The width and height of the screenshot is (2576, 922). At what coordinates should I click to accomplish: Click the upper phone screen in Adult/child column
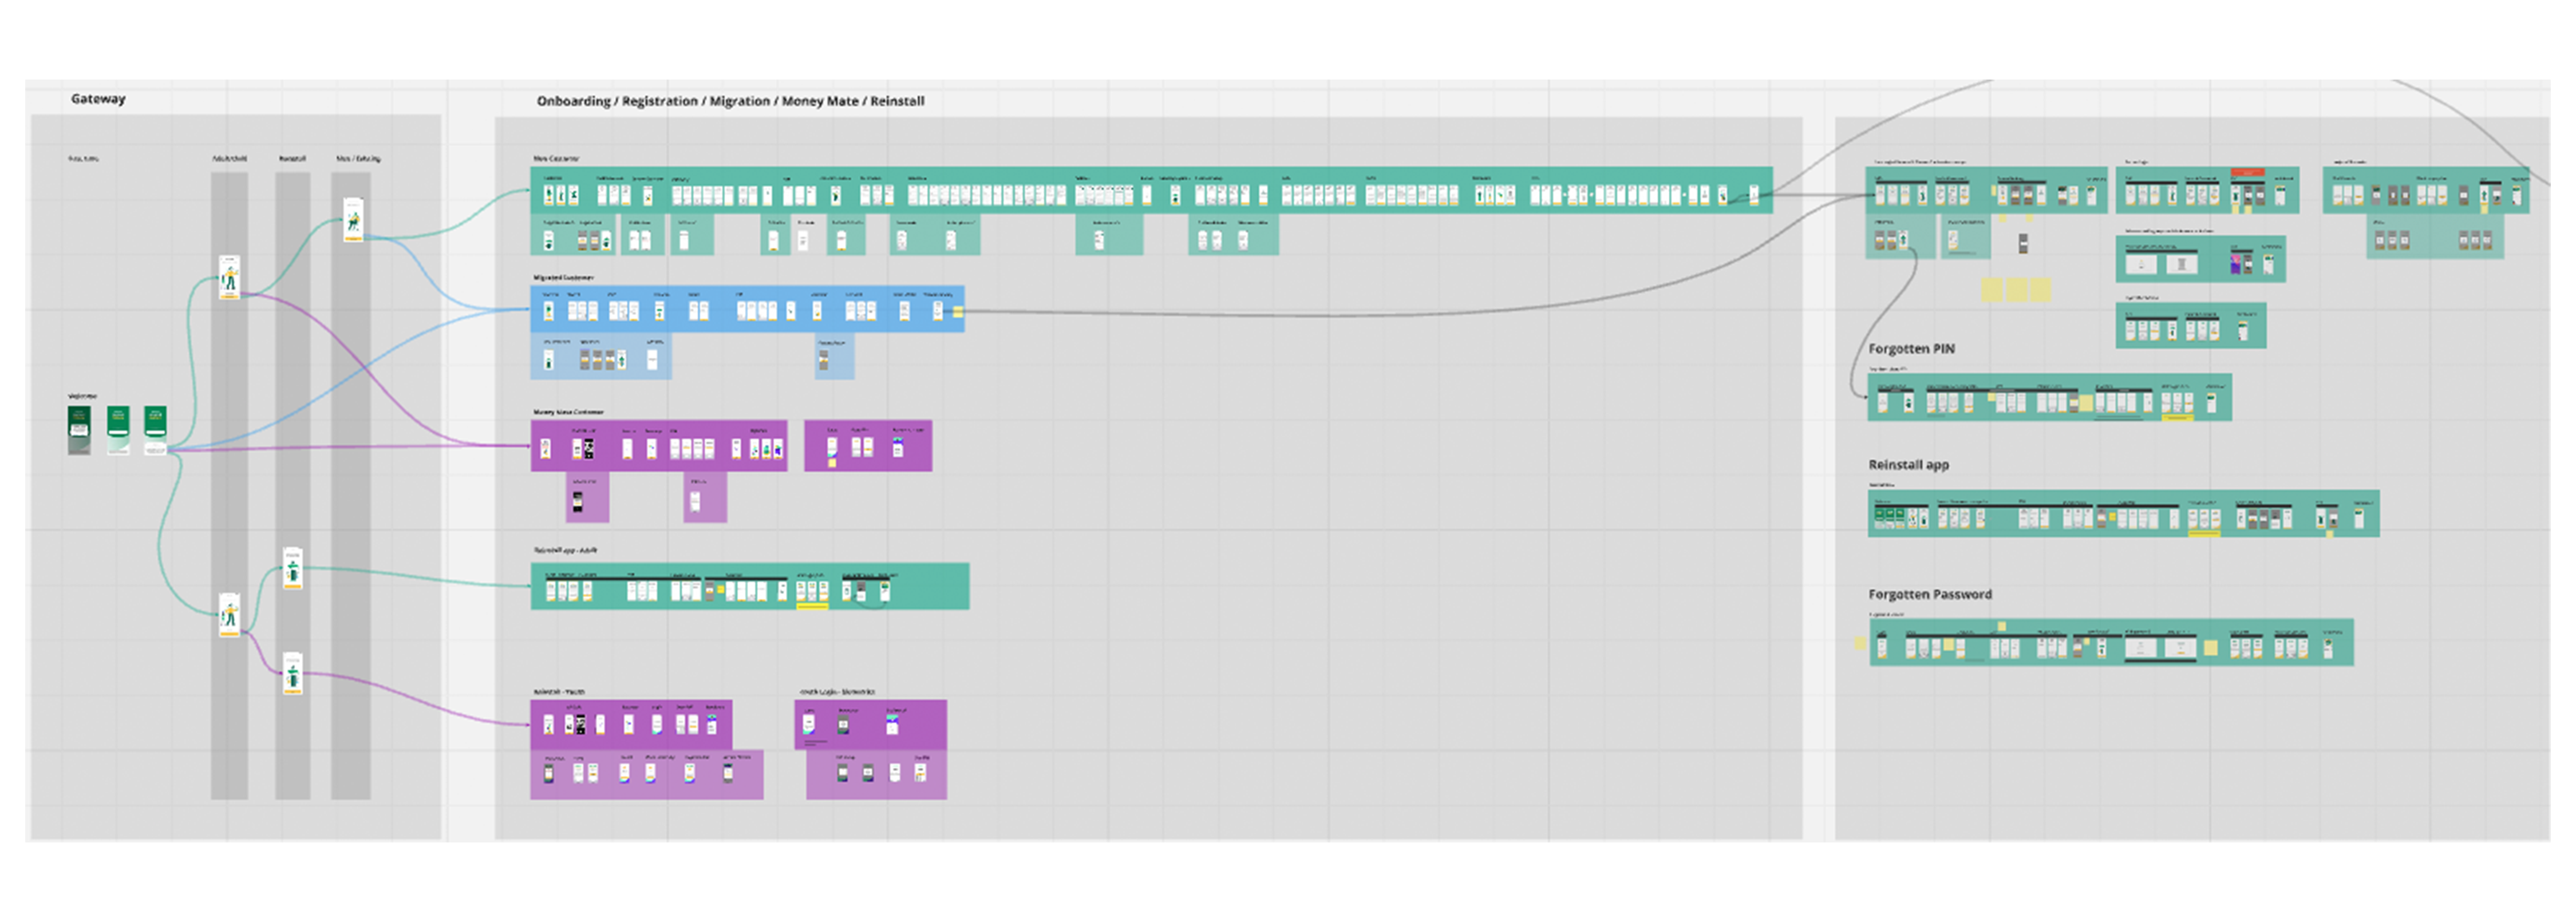(229, 277)
